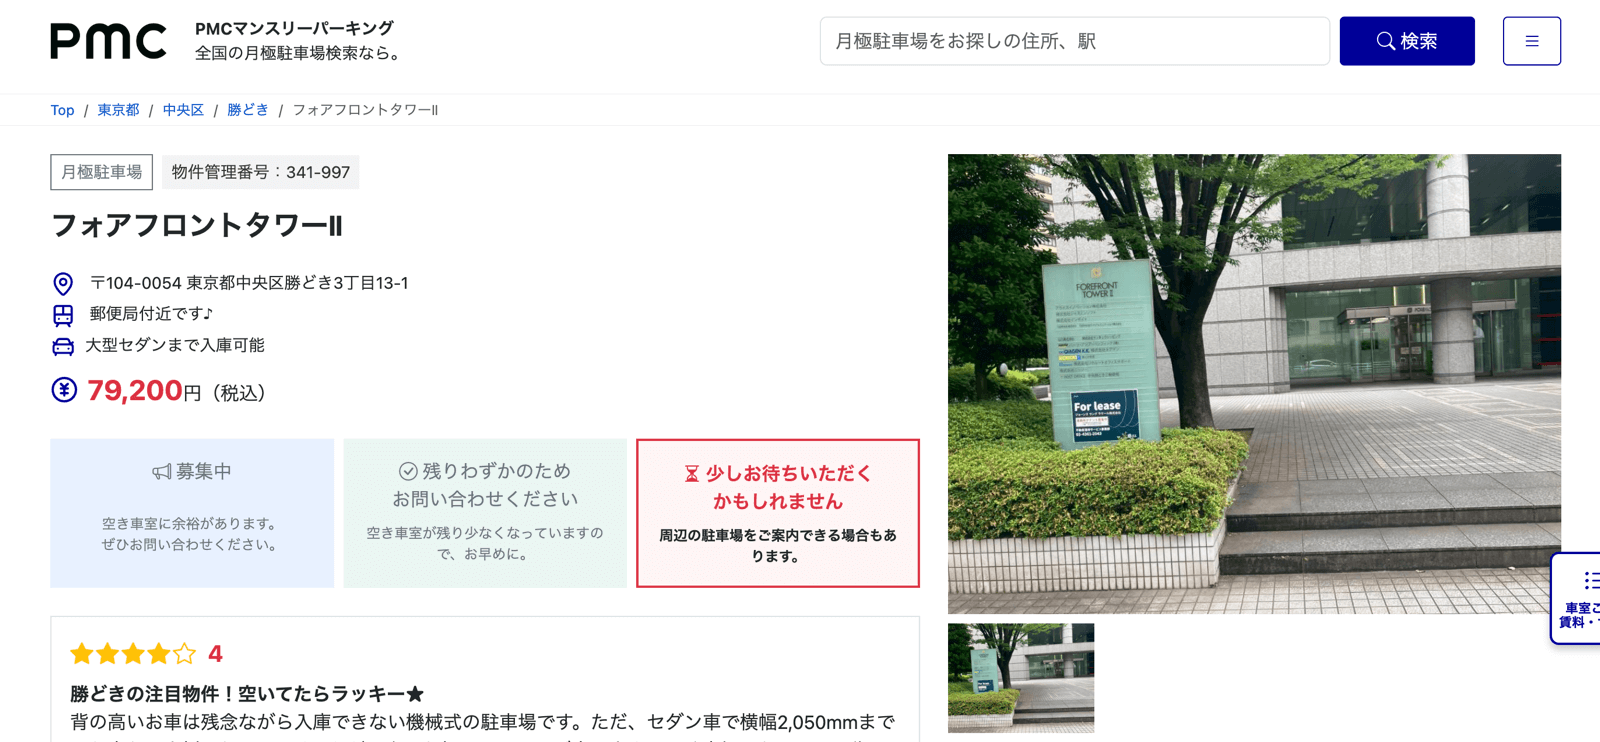Click the bus icon beside 郵便局付近です

click(x=63, y=315)
